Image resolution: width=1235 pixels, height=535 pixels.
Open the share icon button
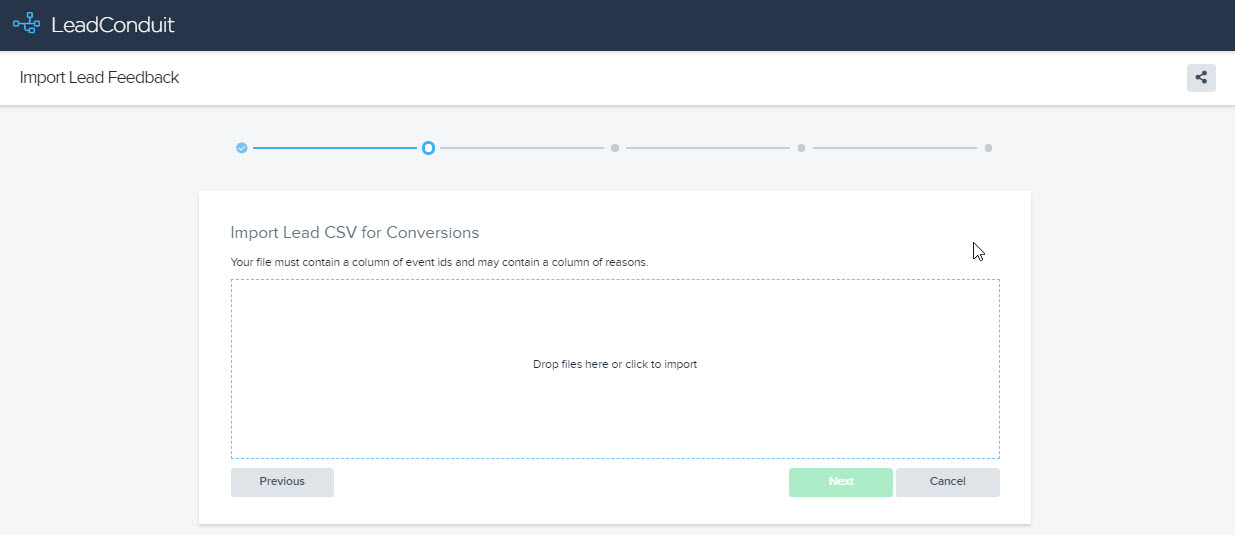[1201, 77]
